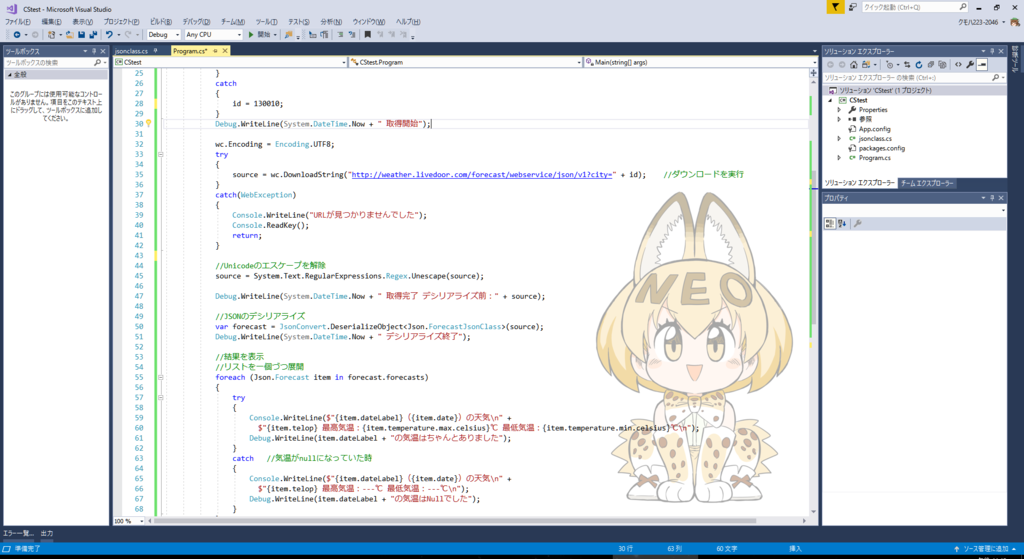Close the Toolbox panel
The image size is (1024, 559).
click(x=103, y=51)
